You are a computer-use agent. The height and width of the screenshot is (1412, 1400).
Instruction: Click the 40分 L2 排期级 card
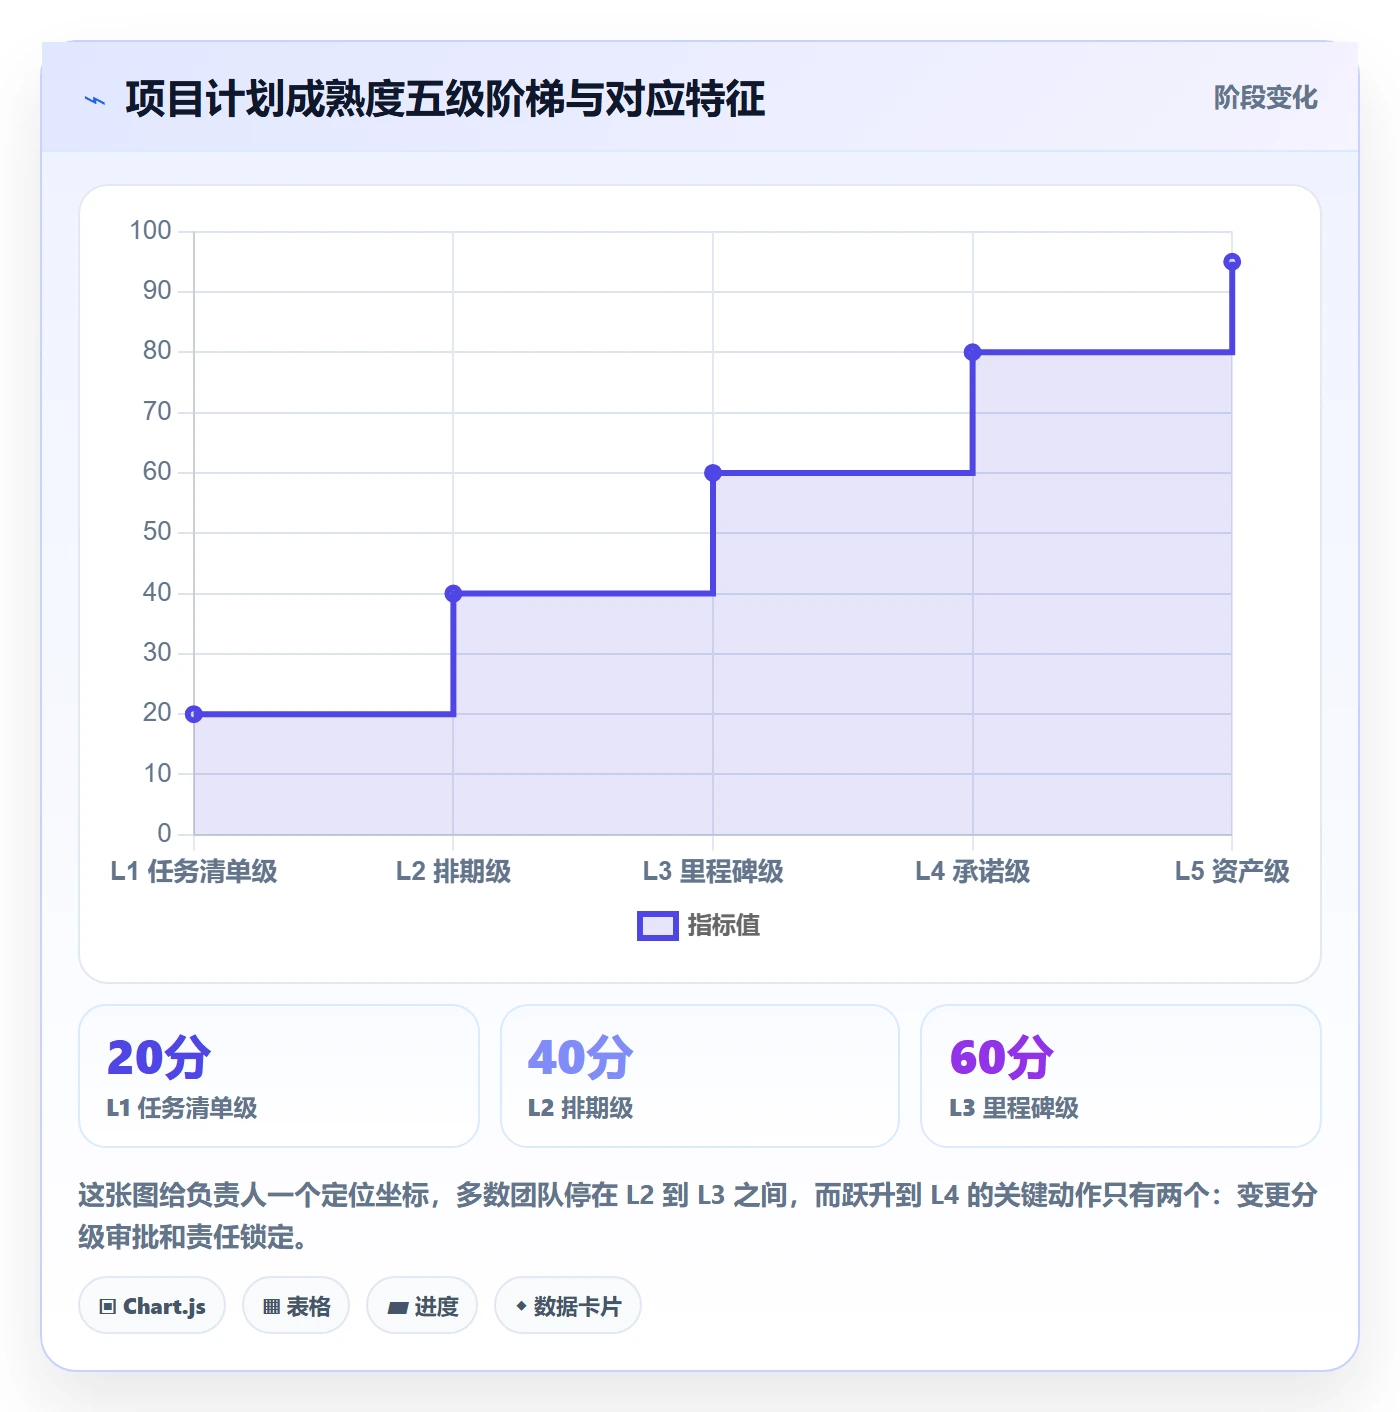pos(700,1076)
